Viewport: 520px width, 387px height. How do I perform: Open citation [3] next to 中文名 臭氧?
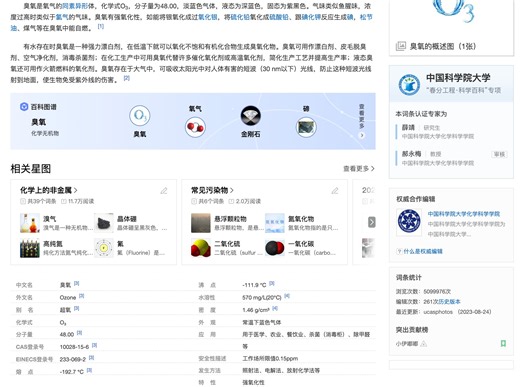tap(76, 283)
